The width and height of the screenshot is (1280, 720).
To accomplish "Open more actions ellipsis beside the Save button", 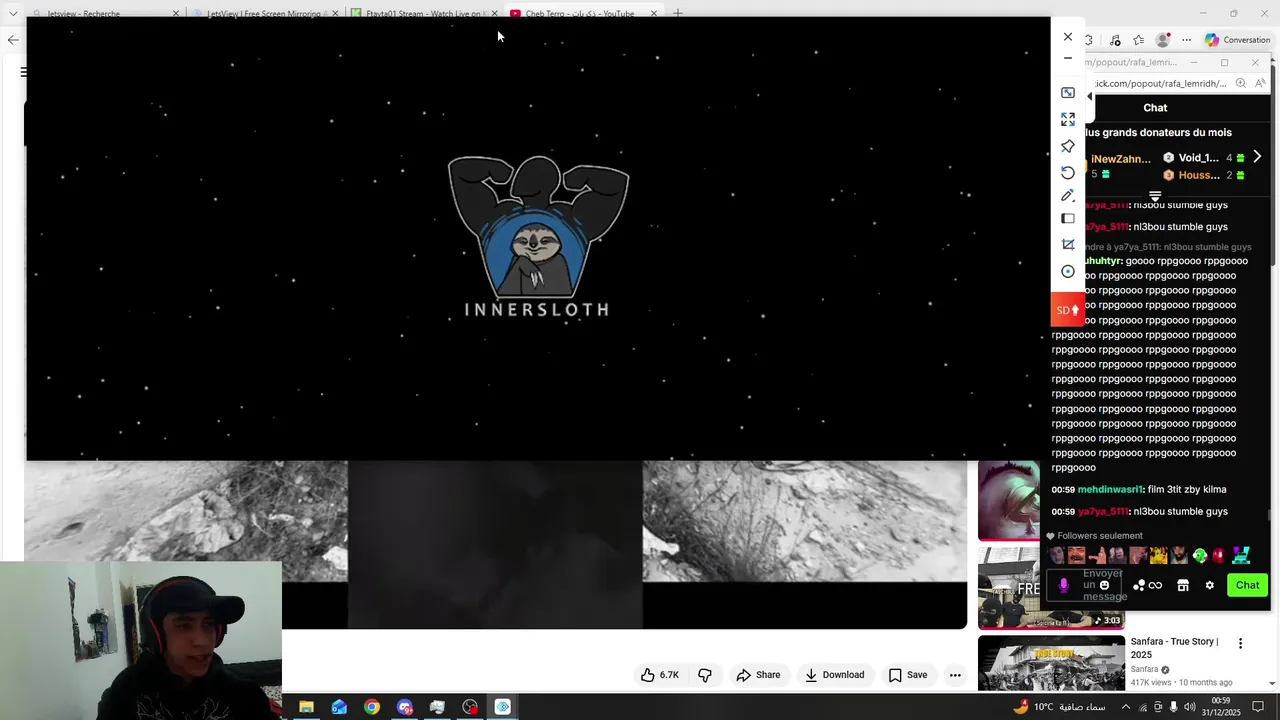I will click(955, 675).
